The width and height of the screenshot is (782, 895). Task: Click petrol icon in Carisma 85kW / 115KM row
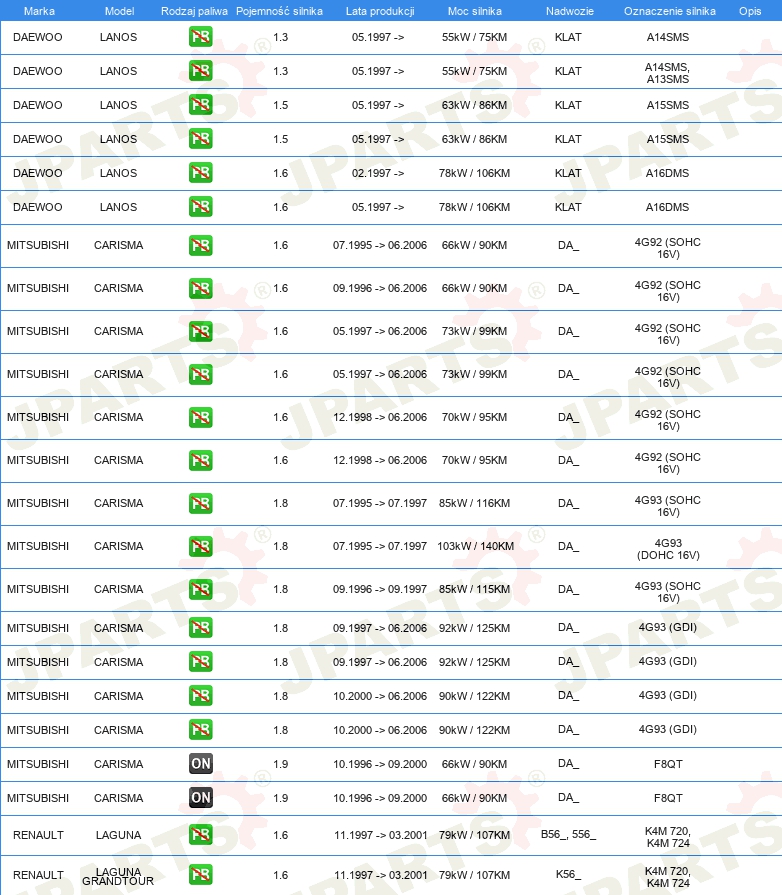click(x=200, y=589)
